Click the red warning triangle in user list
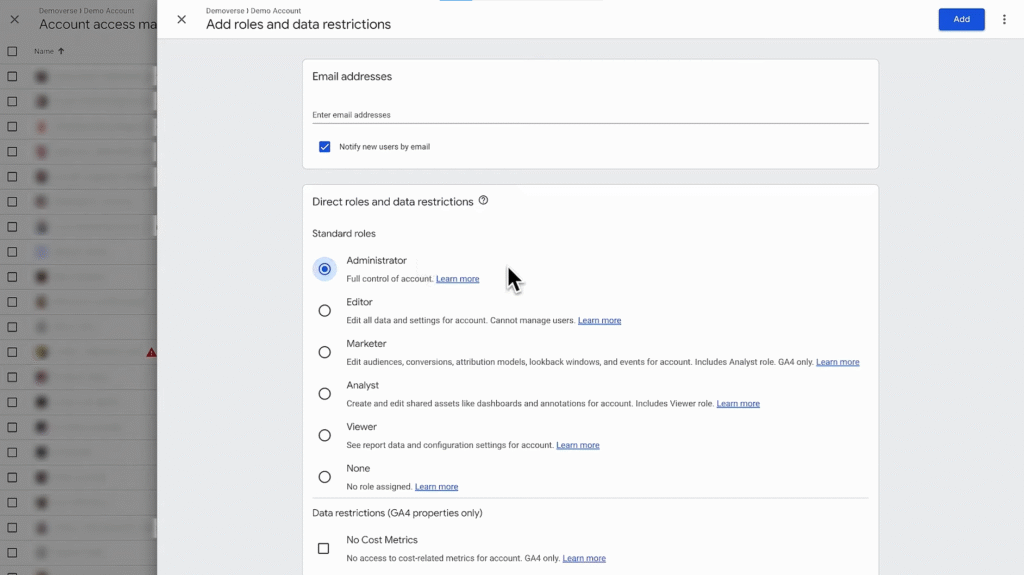This screenshot has width=1024, height=575. tap(151, 352)
